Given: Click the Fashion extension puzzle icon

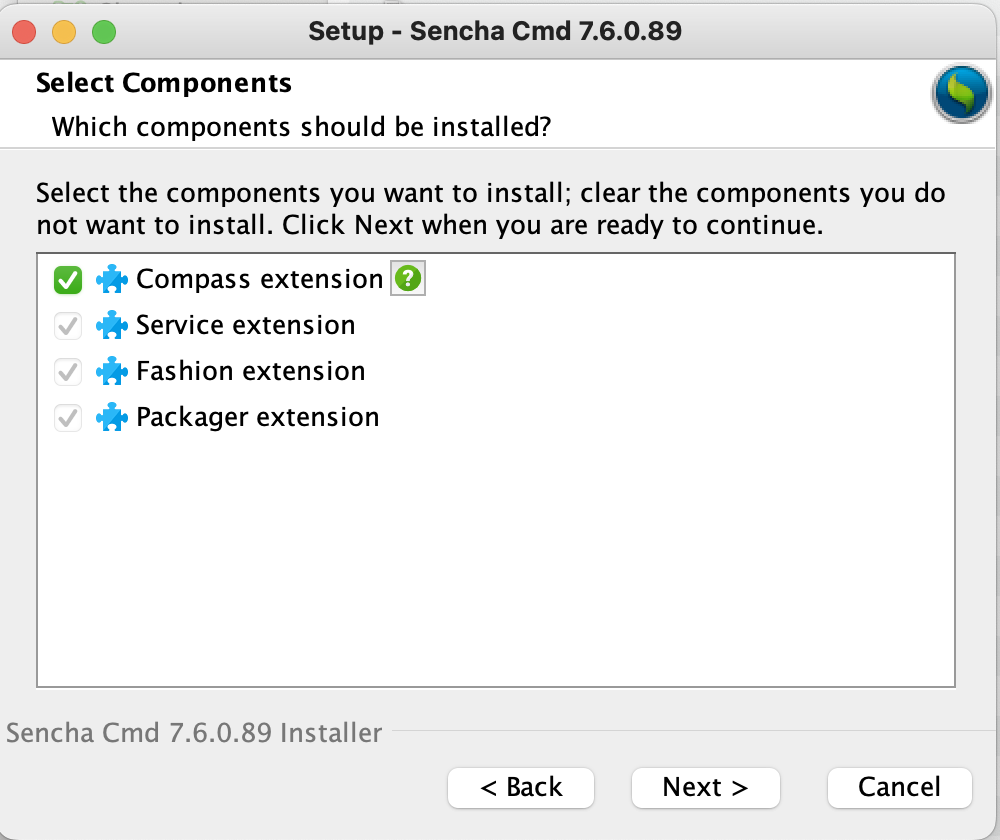Looking at the screenshot, I should point(112,372).
